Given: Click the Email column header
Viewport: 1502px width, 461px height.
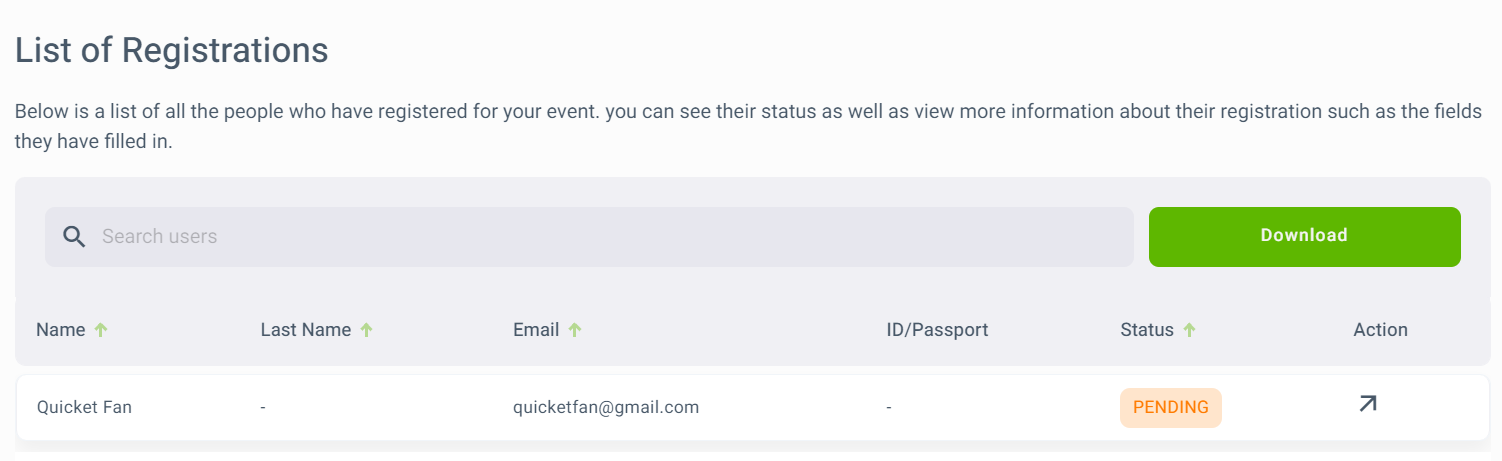Looking at the screenshot, I should [x=536, y=330].
